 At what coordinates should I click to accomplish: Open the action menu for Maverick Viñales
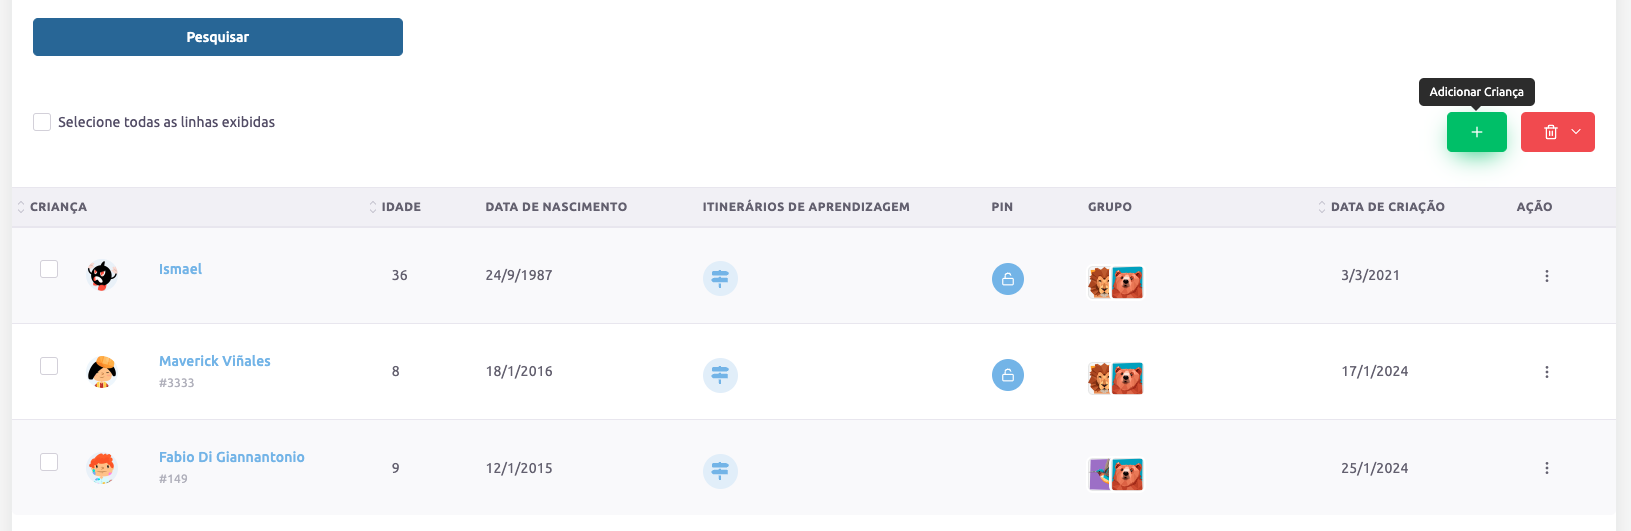1546,372
